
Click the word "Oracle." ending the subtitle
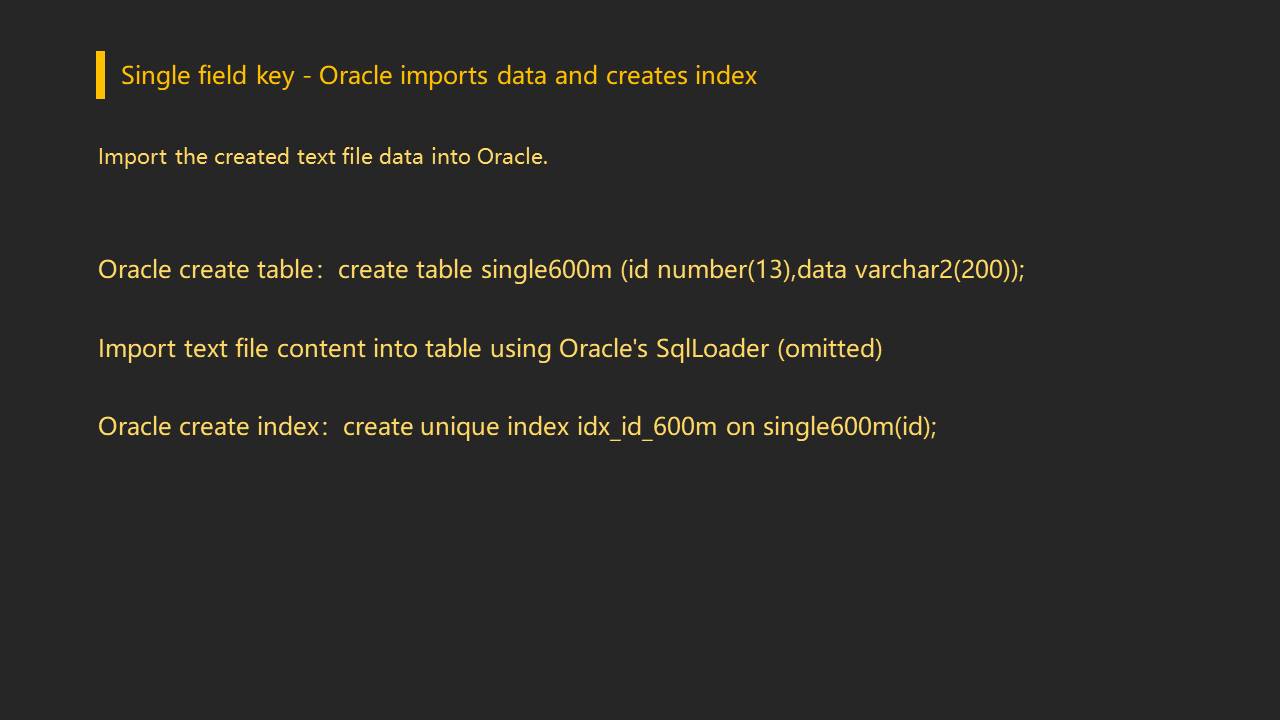[x=512, y=157]
